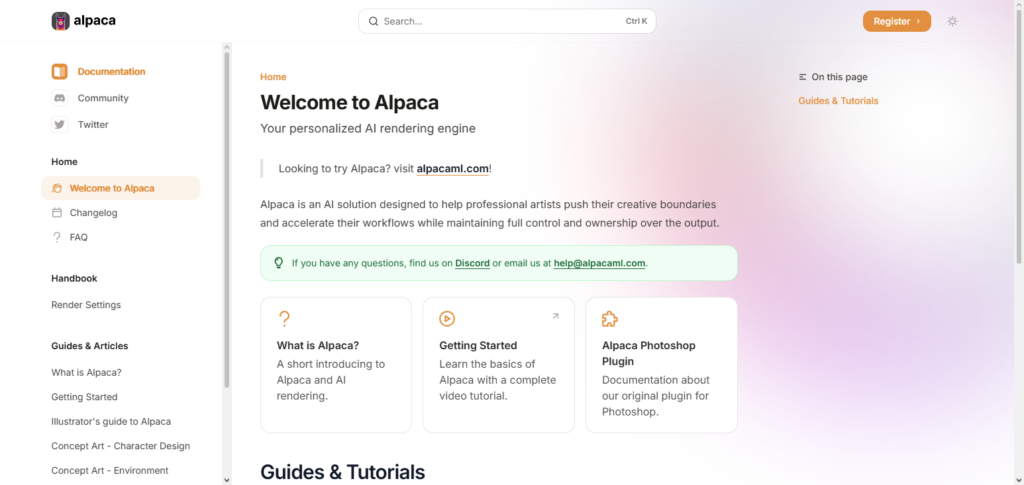The width and height of the screenshot is (1024, 485).
Task: Click the Welcome to Alpaca page title
Action: pyautogui.click(x=349, y=102)
